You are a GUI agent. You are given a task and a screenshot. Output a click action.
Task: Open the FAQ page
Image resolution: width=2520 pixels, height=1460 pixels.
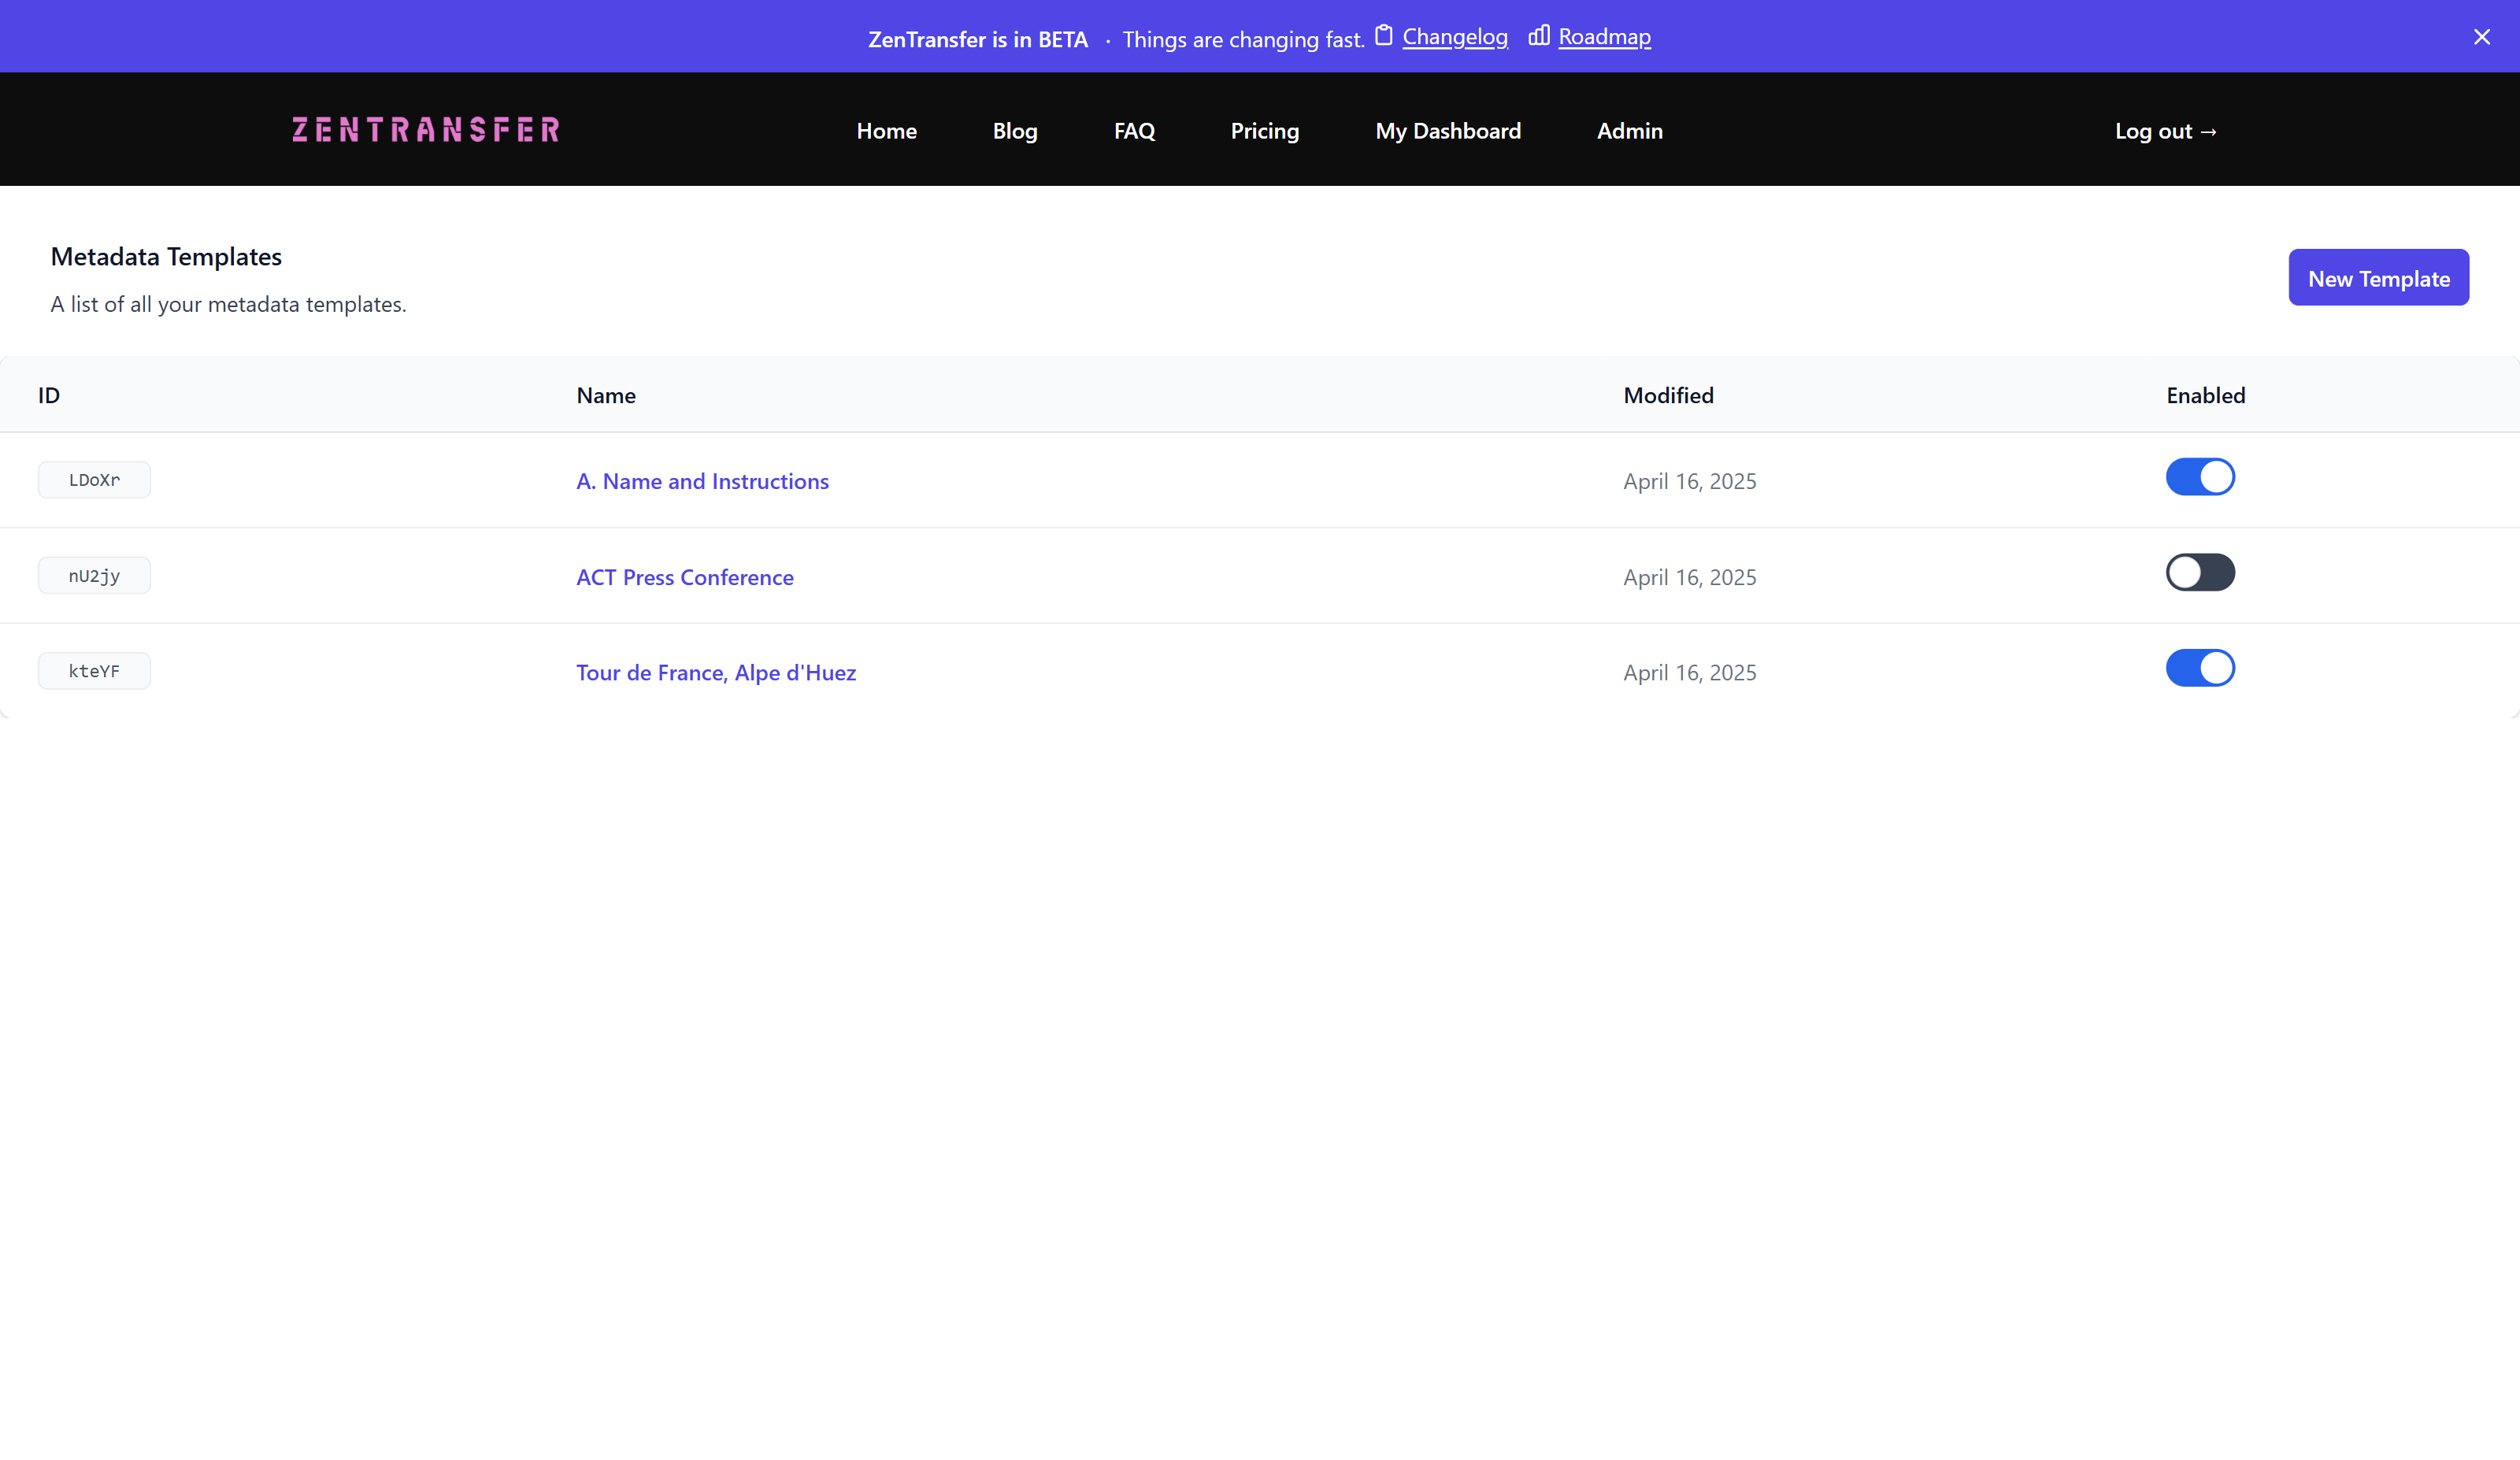tap(1134, 131)
